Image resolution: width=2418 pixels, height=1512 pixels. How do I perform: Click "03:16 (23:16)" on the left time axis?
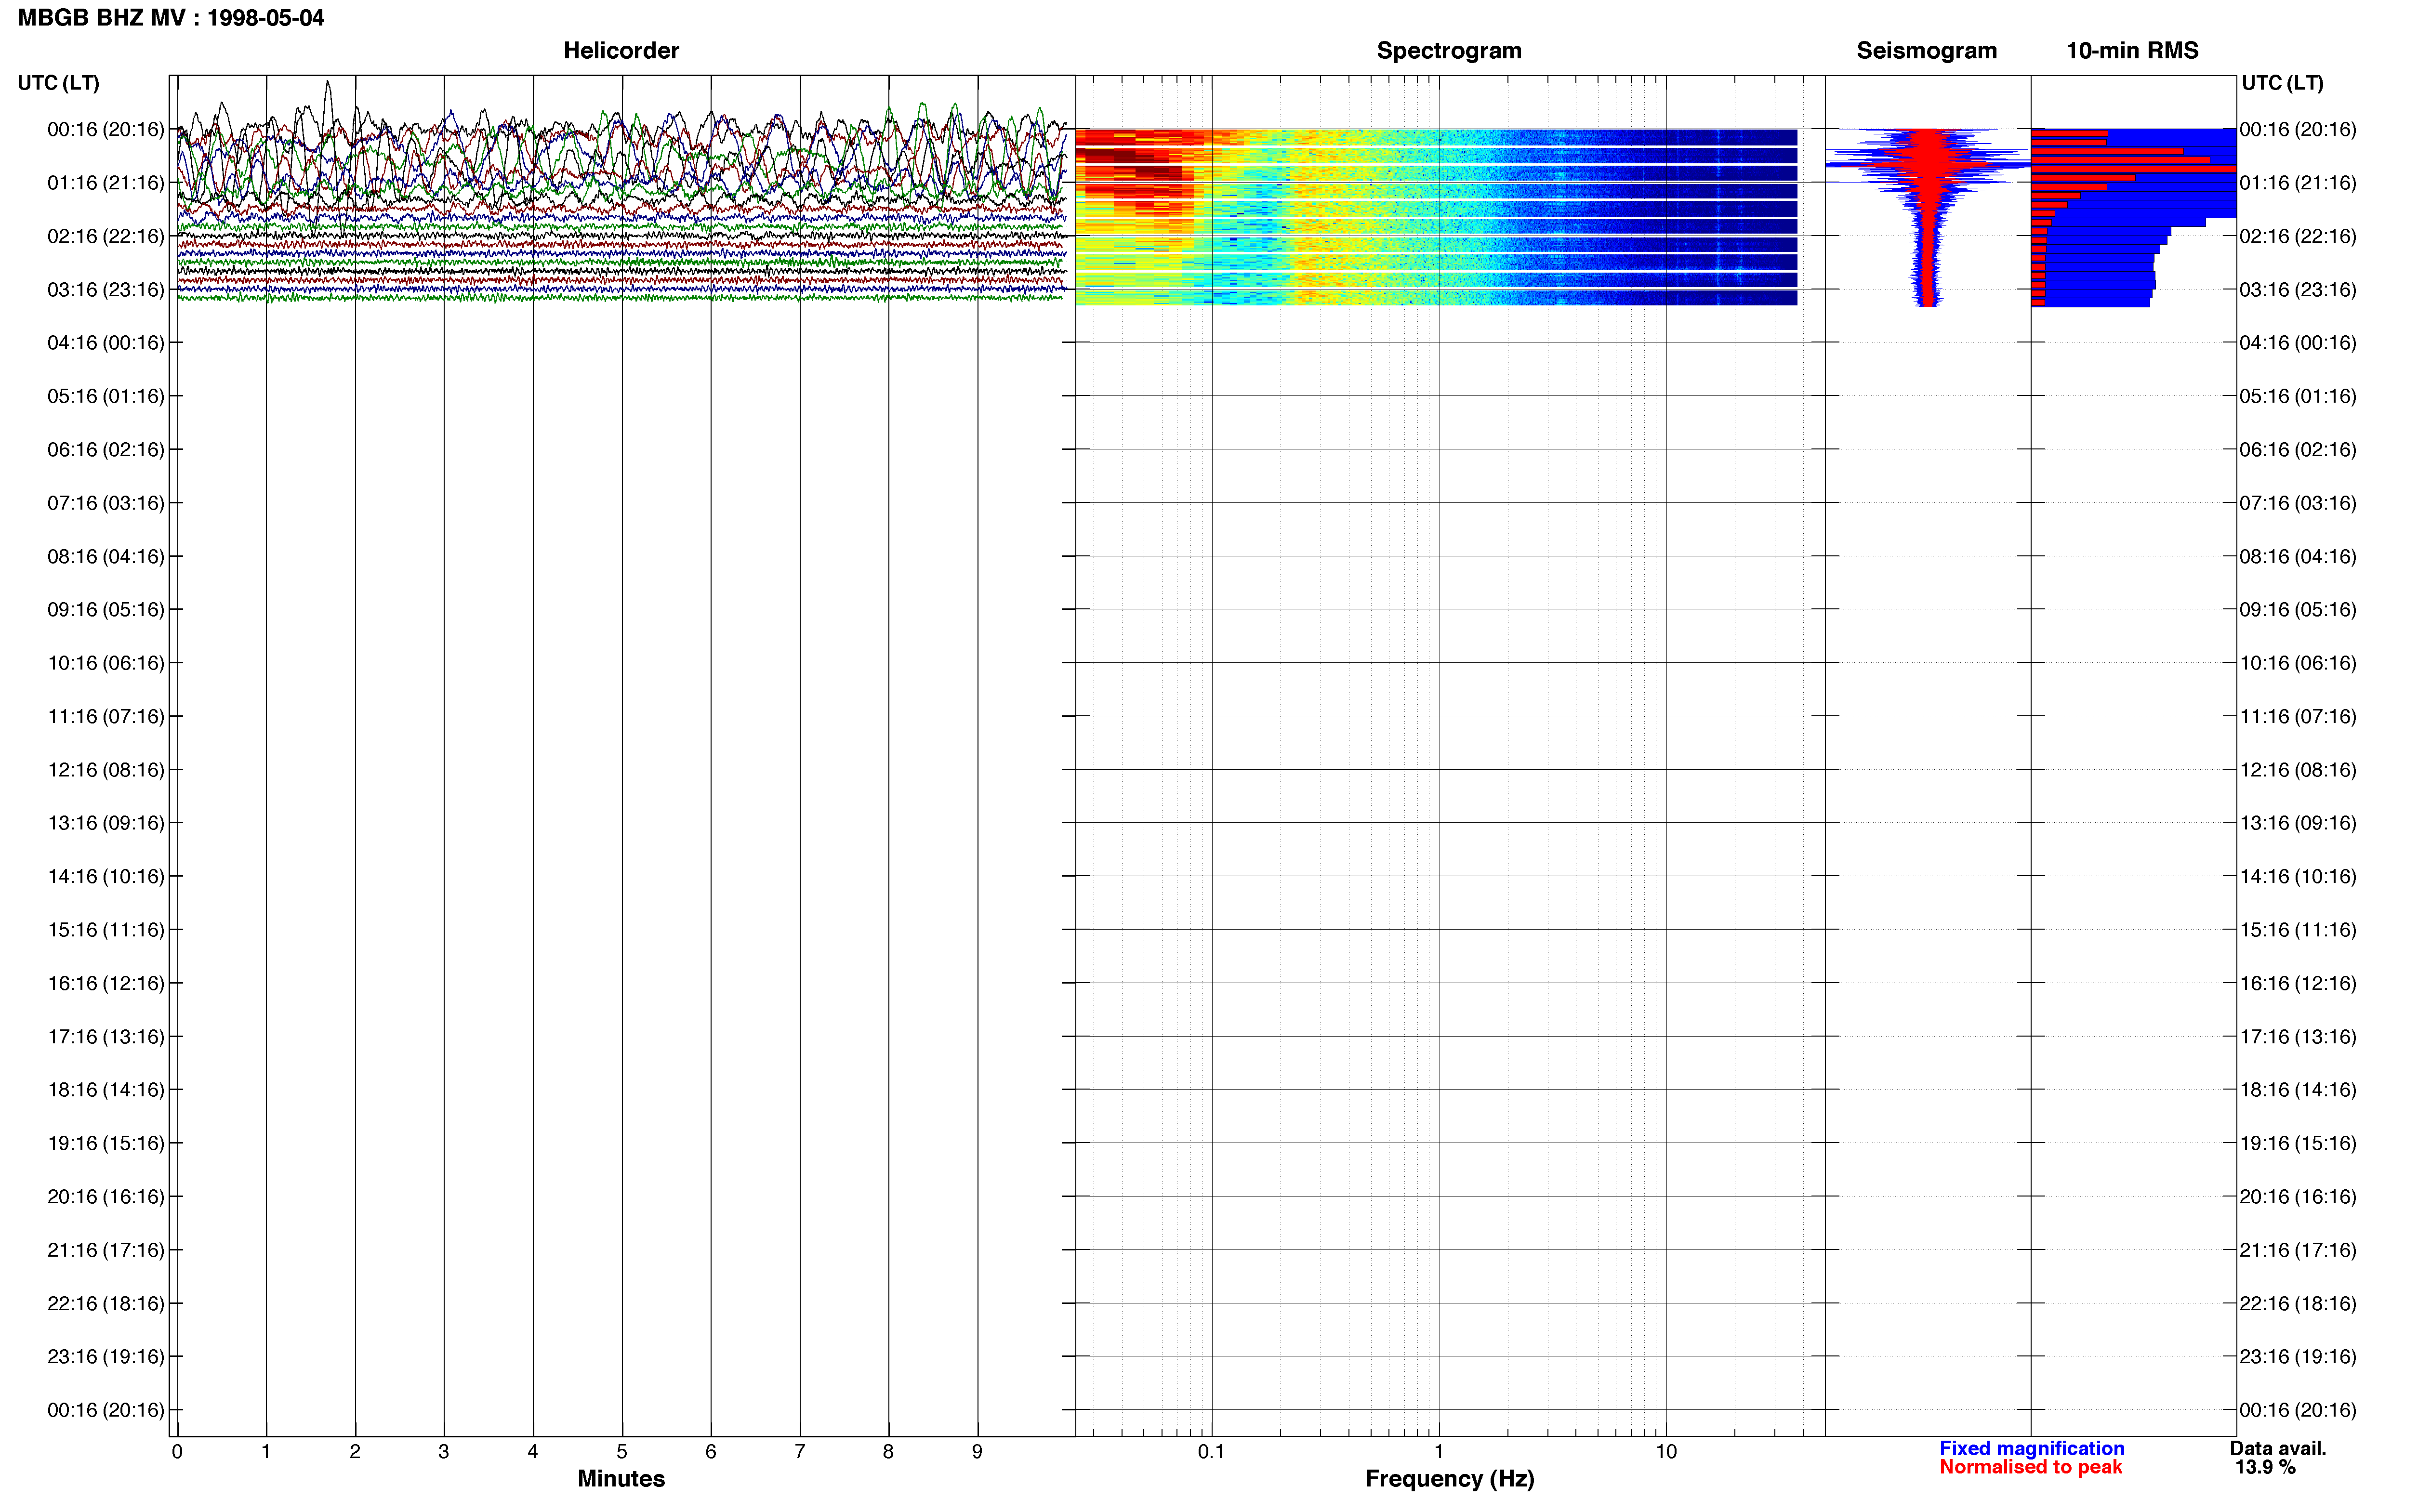click(106, 290)
